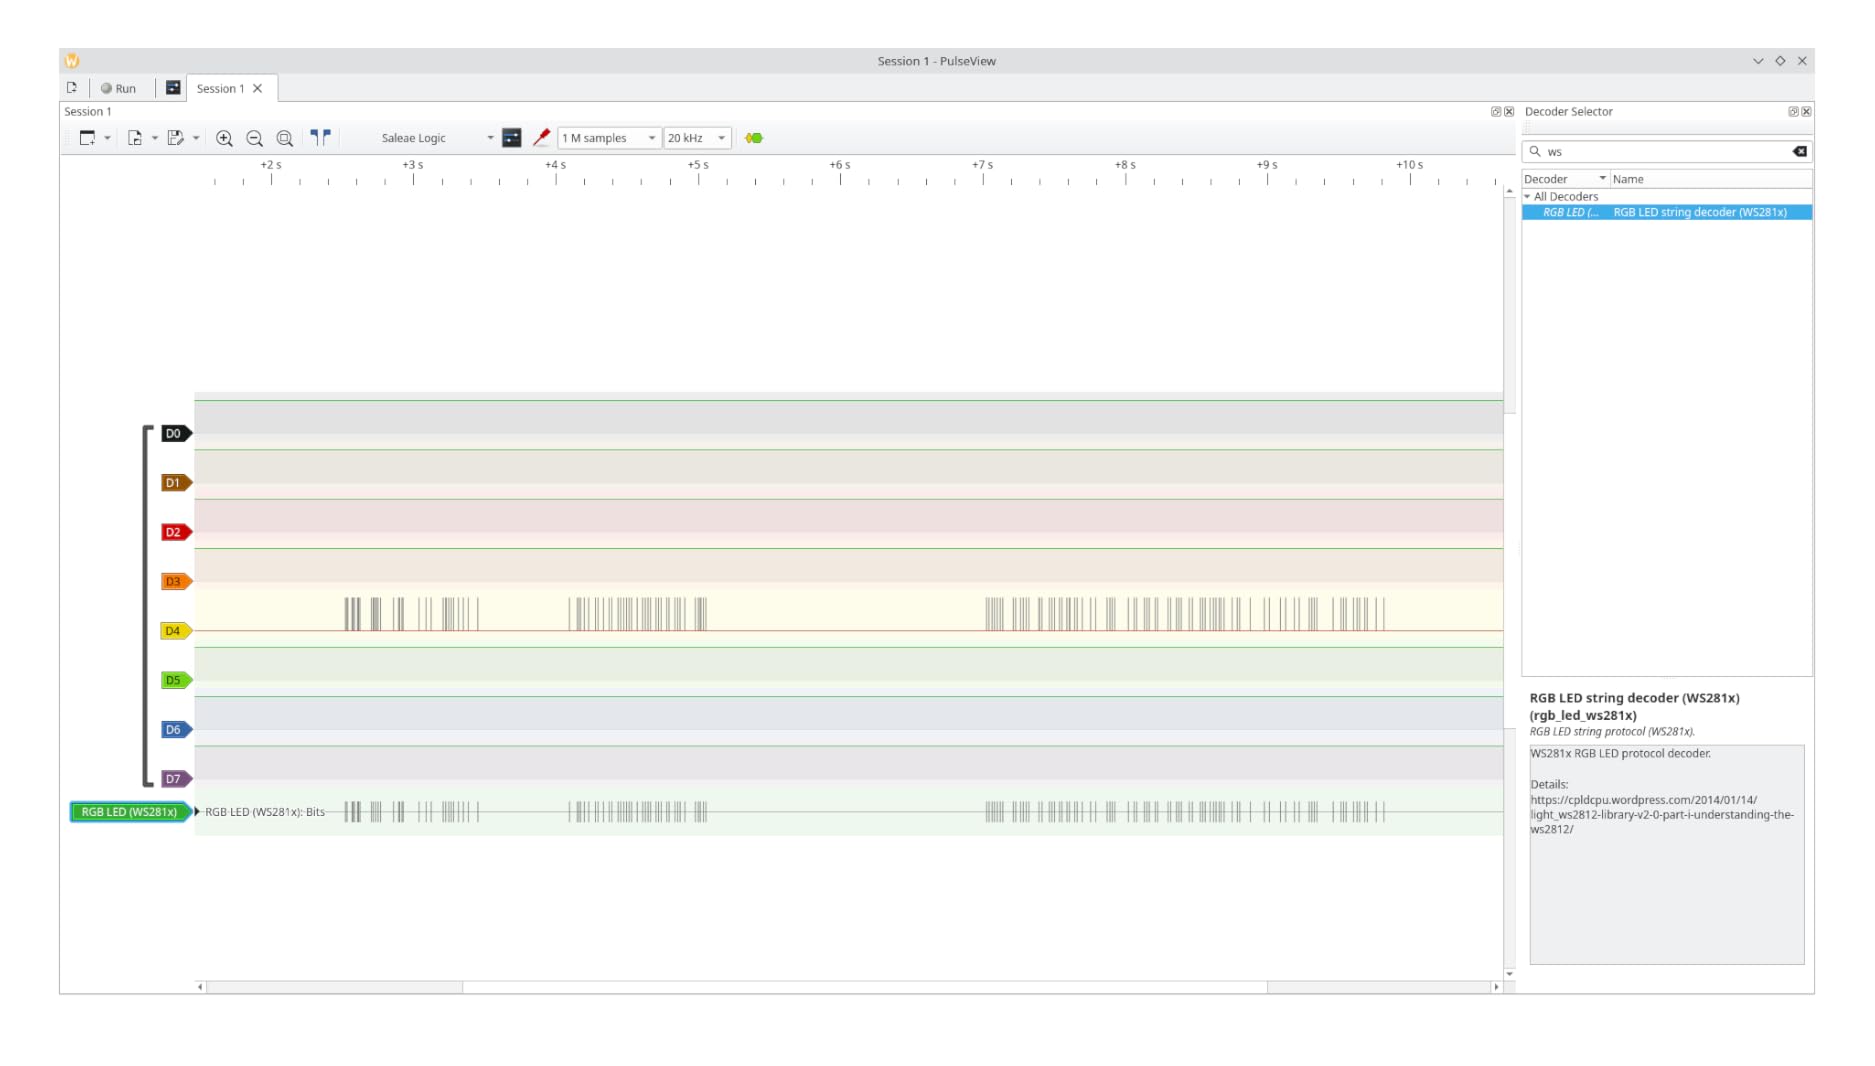Screen dimensions: 1875x1066
Task: Switch to the Session 1 tab
Action: [x=220, y=89]
